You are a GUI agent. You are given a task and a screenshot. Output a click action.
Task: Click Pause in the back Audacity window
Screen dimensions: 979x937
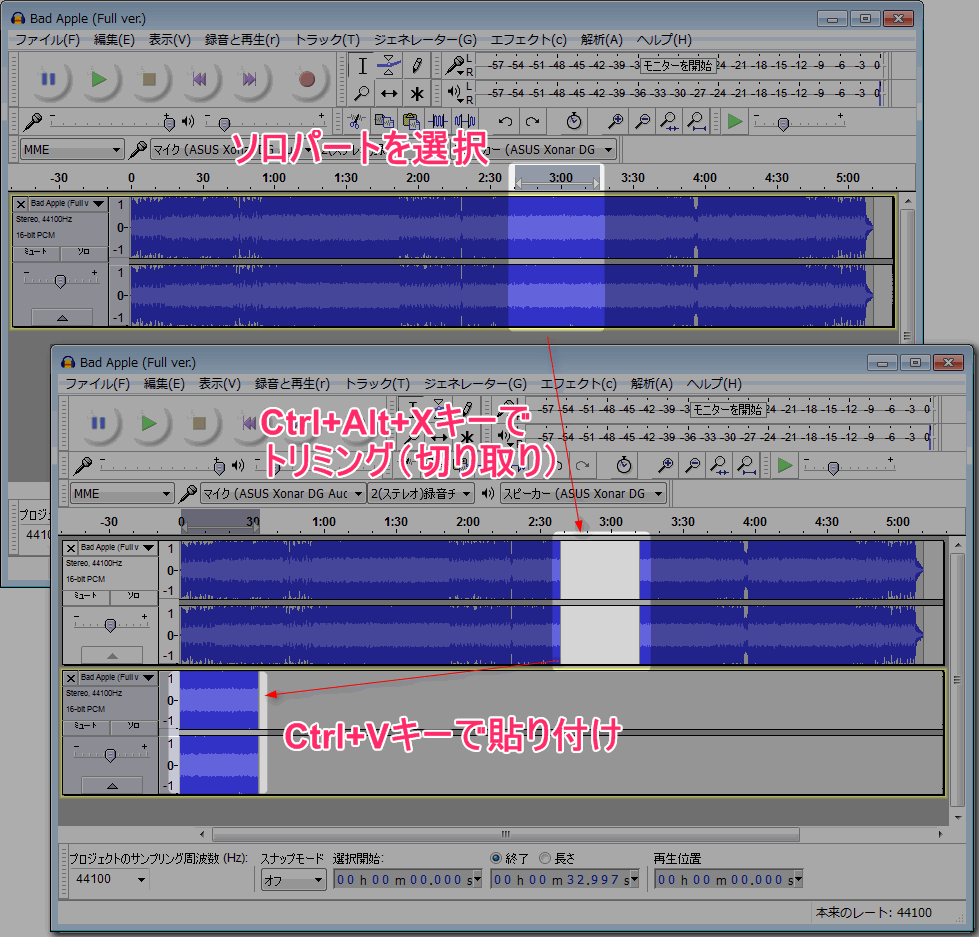(49, 79)
